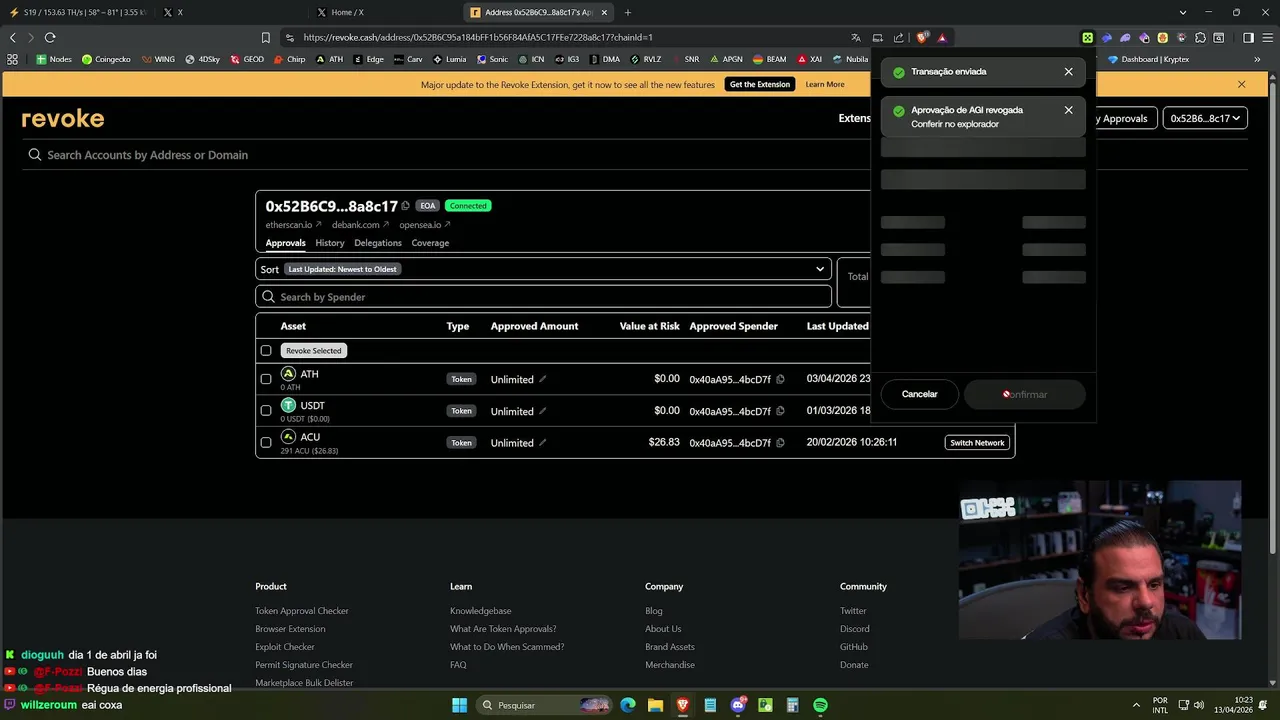The height and width of the screenshot is (720, 1280).
Task: Edit the ATH unlimited allowance pencil
Action: (x=543, y=379)
